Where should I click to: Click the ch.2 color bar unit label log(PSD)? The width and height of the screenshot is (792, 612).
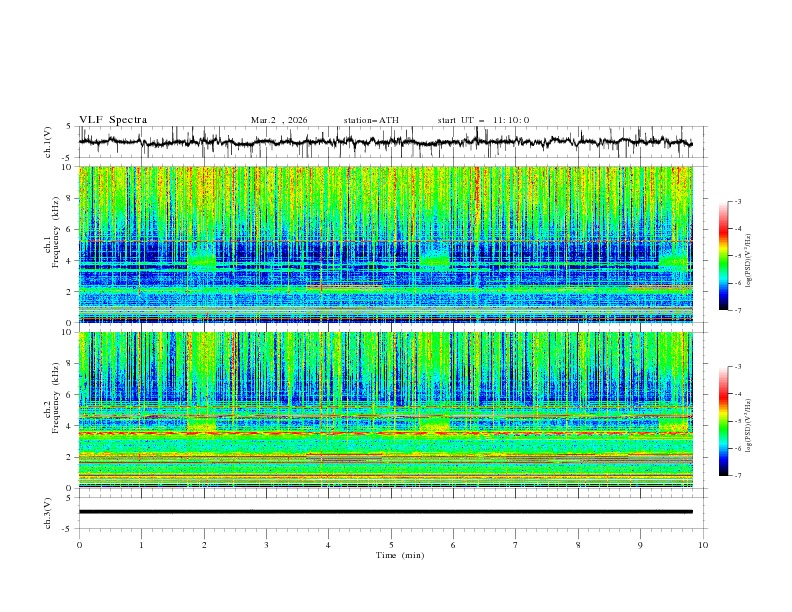tap(749, 426)
